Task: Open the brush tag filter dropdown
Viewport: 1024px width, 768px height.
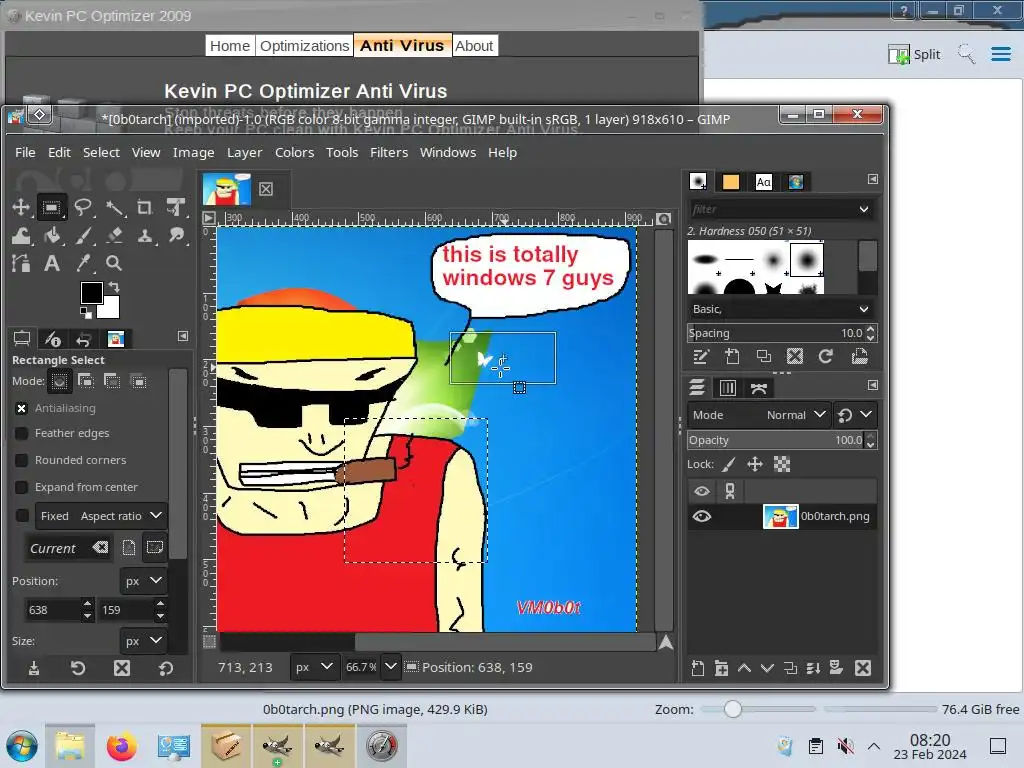Action: (864, 209)
